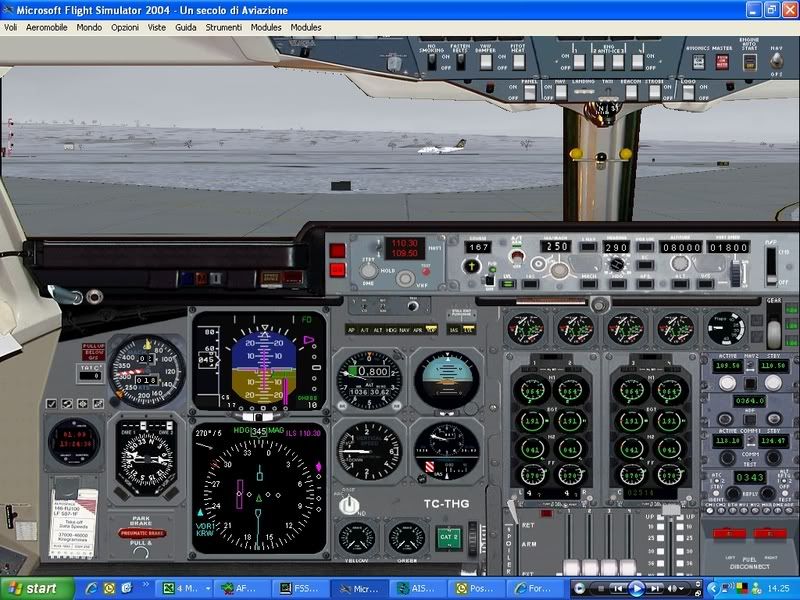Click the airspeed indicator gauge
Screen dimensions: 800x600
[147, 371]
